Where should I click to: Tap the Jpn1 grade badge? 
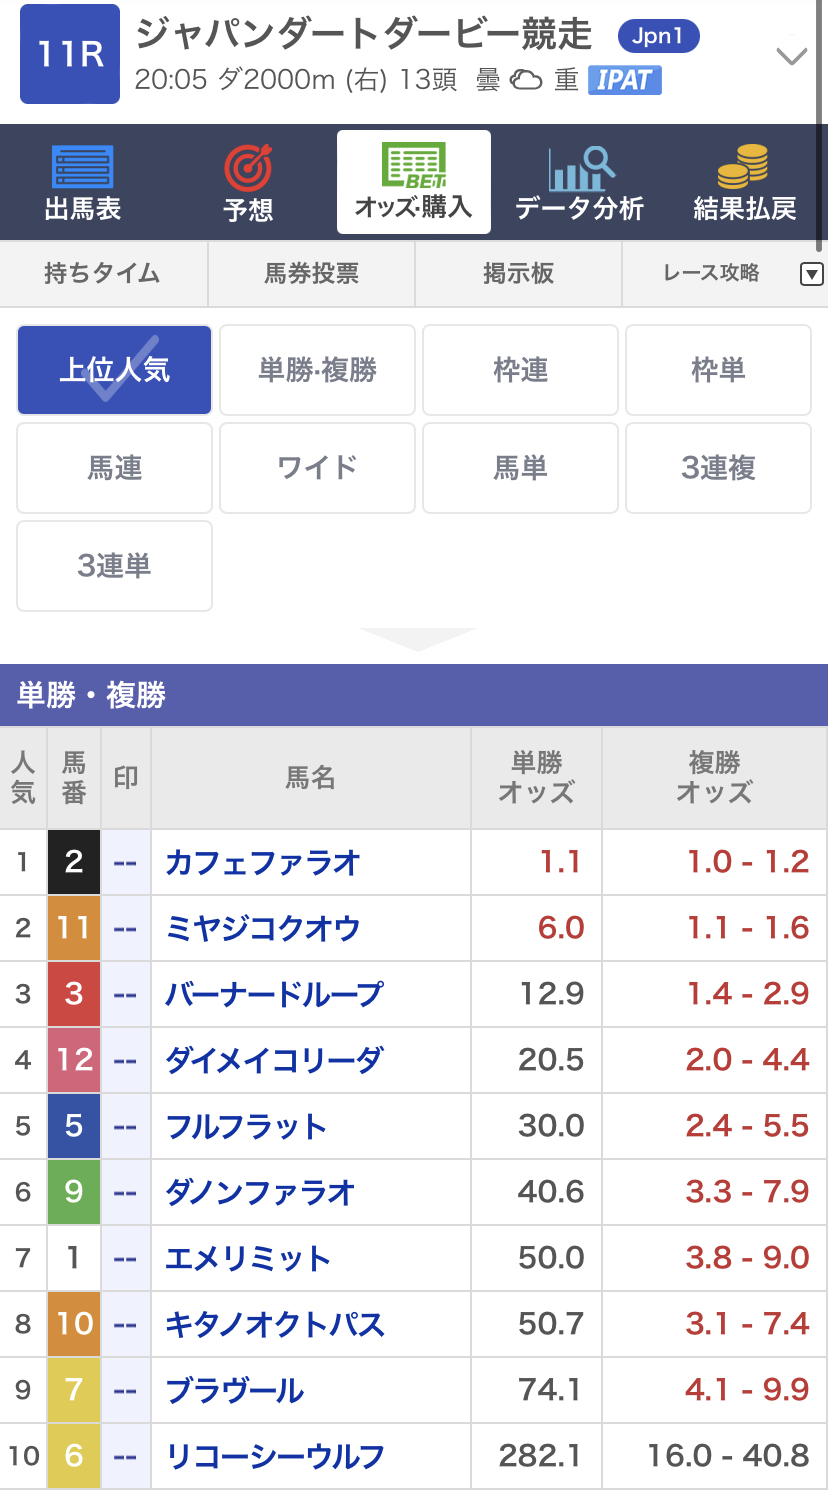[x=658, y=37]
